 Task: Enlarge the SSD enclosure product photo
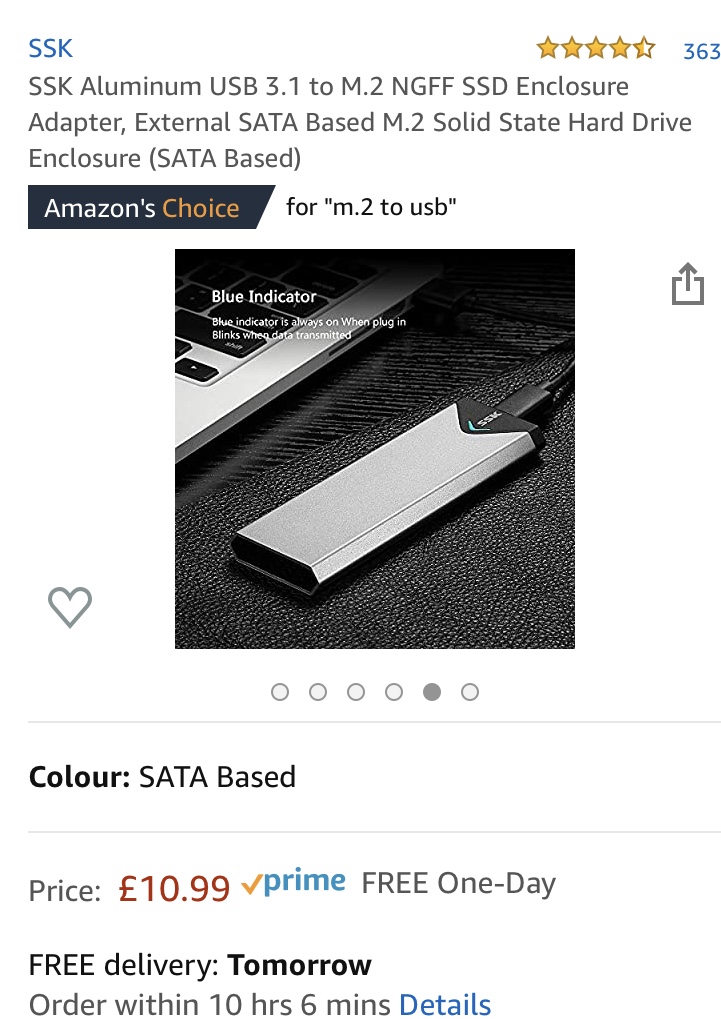coord(374,448)
